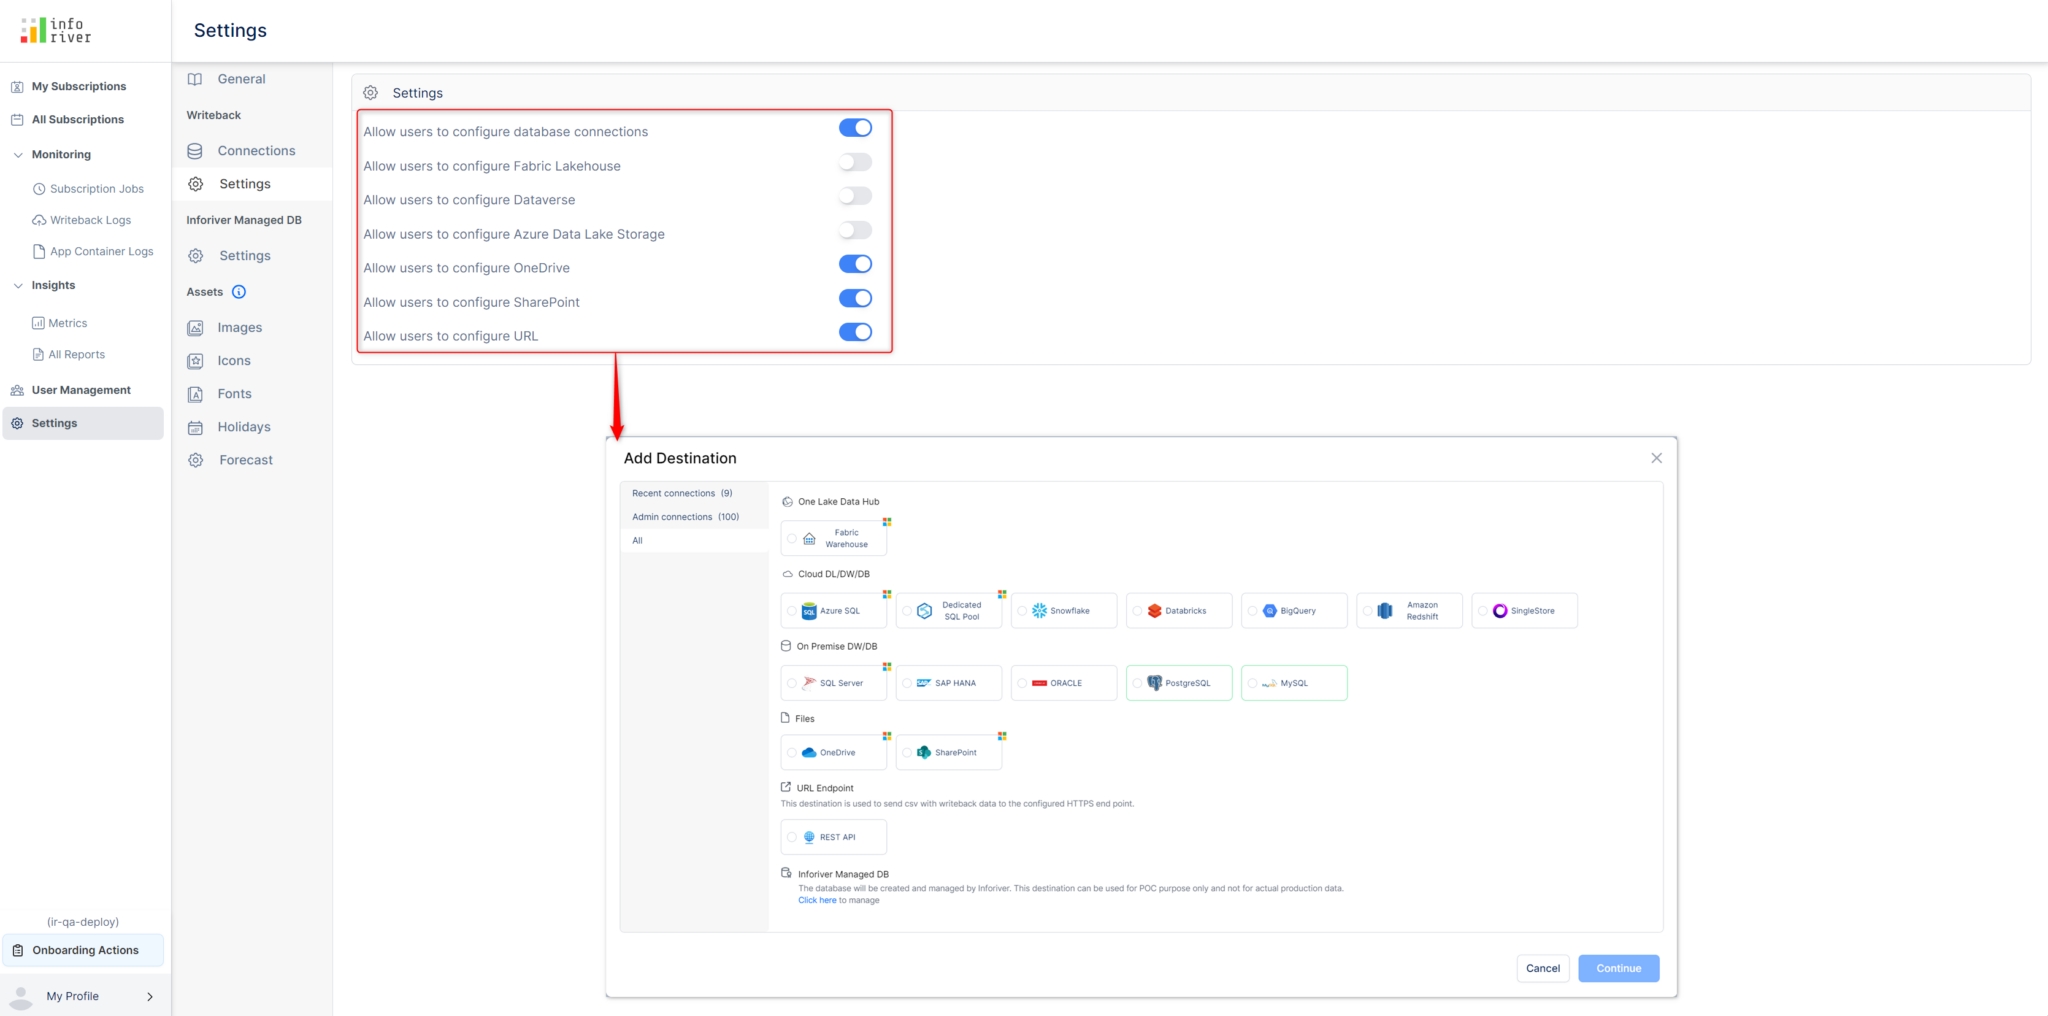The image size is (2048, 1016).
Task: Select the Snowflake destination icon
Action: pyautogui.click(x=1040, y=611)
